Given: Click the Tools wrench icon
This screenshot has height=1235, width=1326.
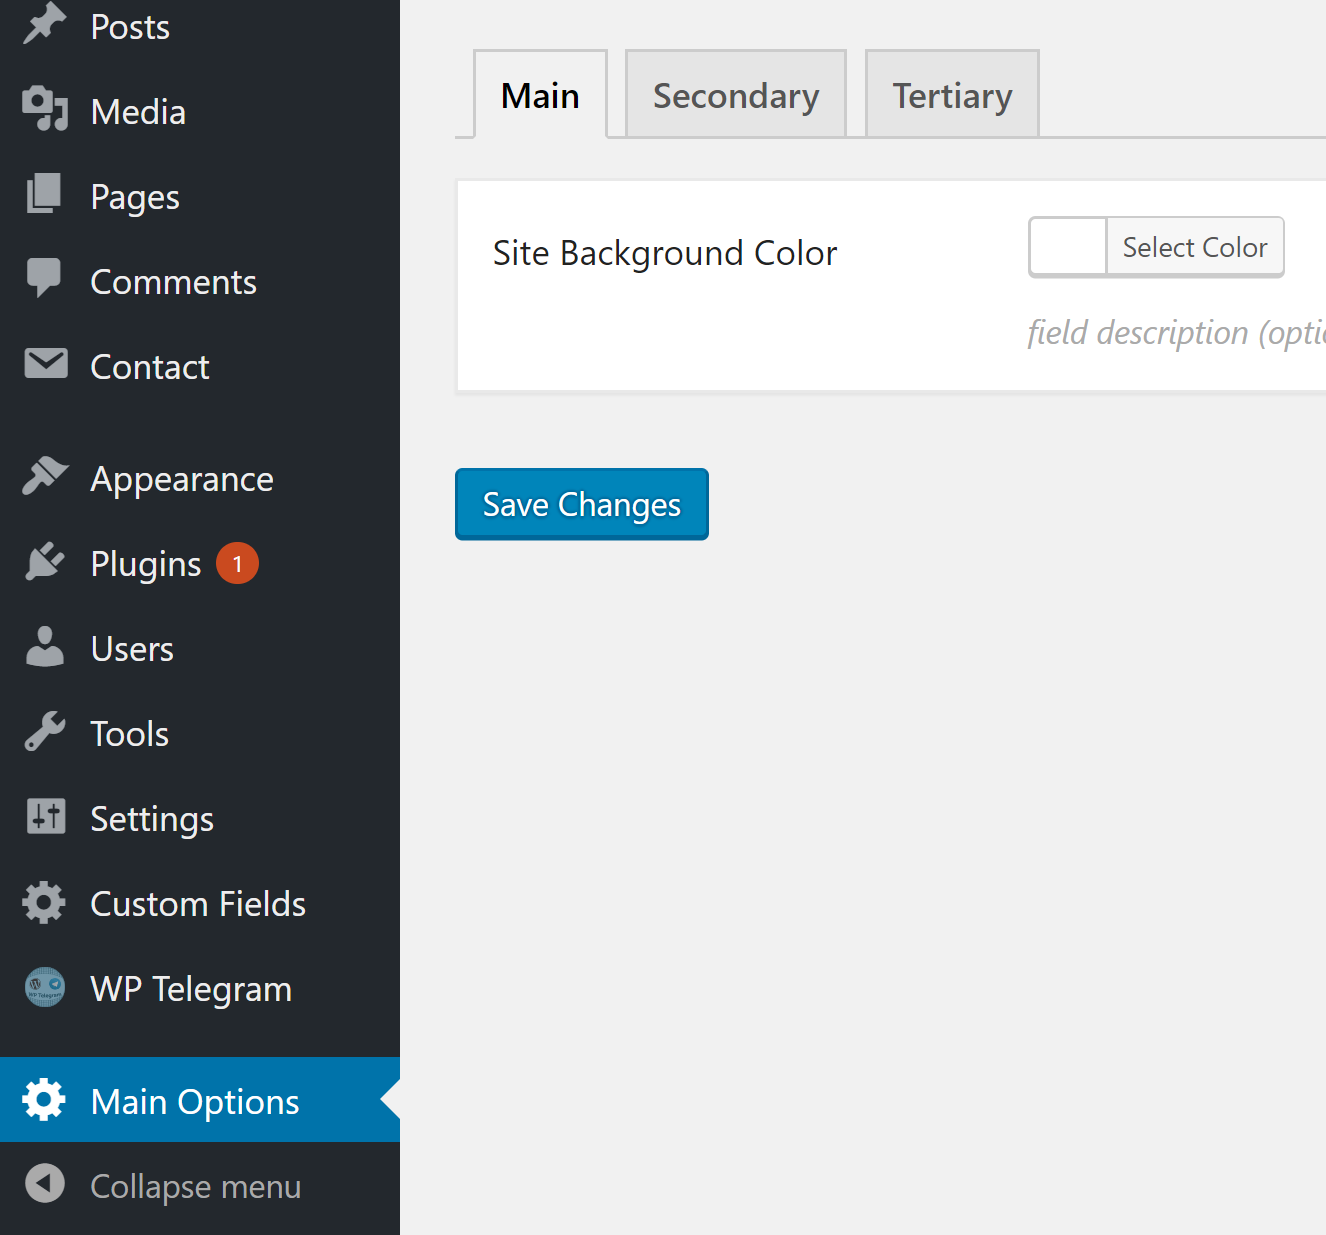Looking at the screenshot, I should (44, 731).
